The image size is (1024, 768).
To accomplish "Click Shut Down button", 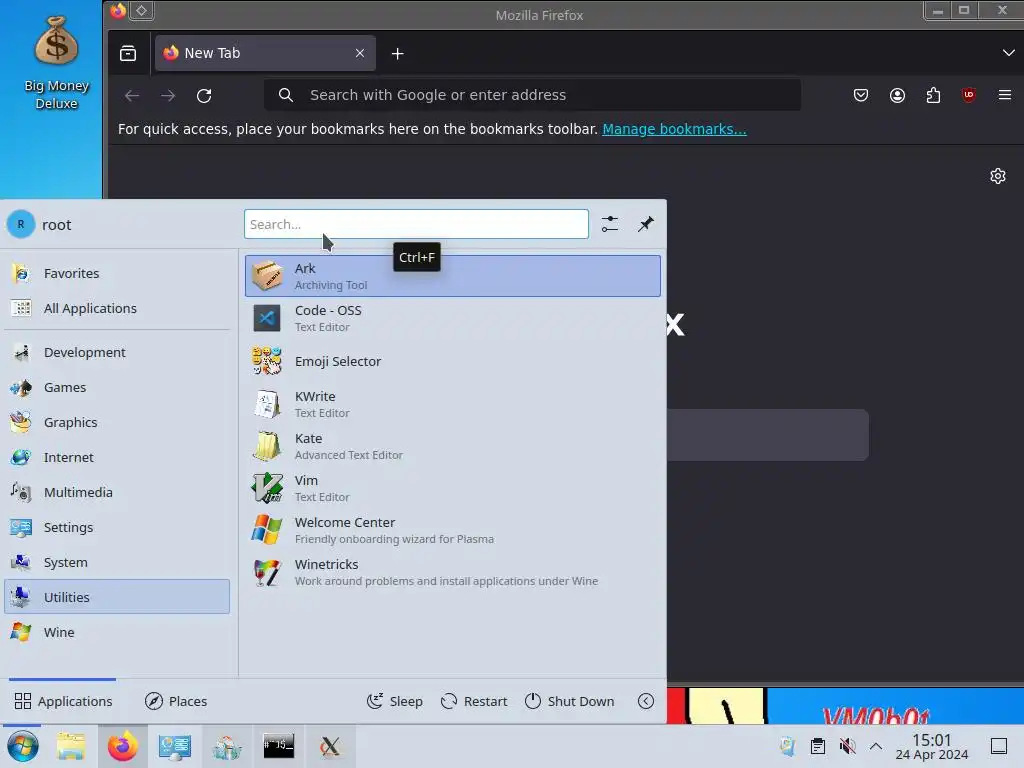I will tap(569, 701).
